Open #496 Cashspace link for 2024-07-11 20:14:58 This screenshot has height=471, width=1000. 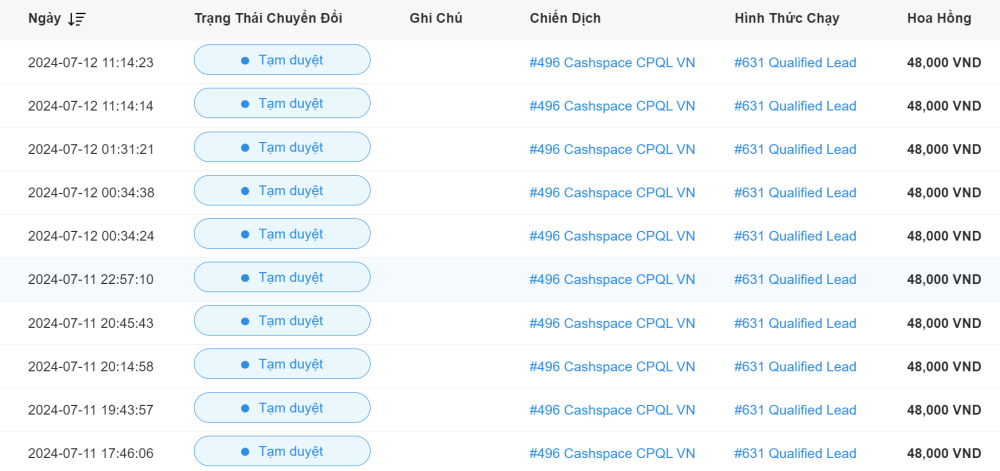click(612, 367)
